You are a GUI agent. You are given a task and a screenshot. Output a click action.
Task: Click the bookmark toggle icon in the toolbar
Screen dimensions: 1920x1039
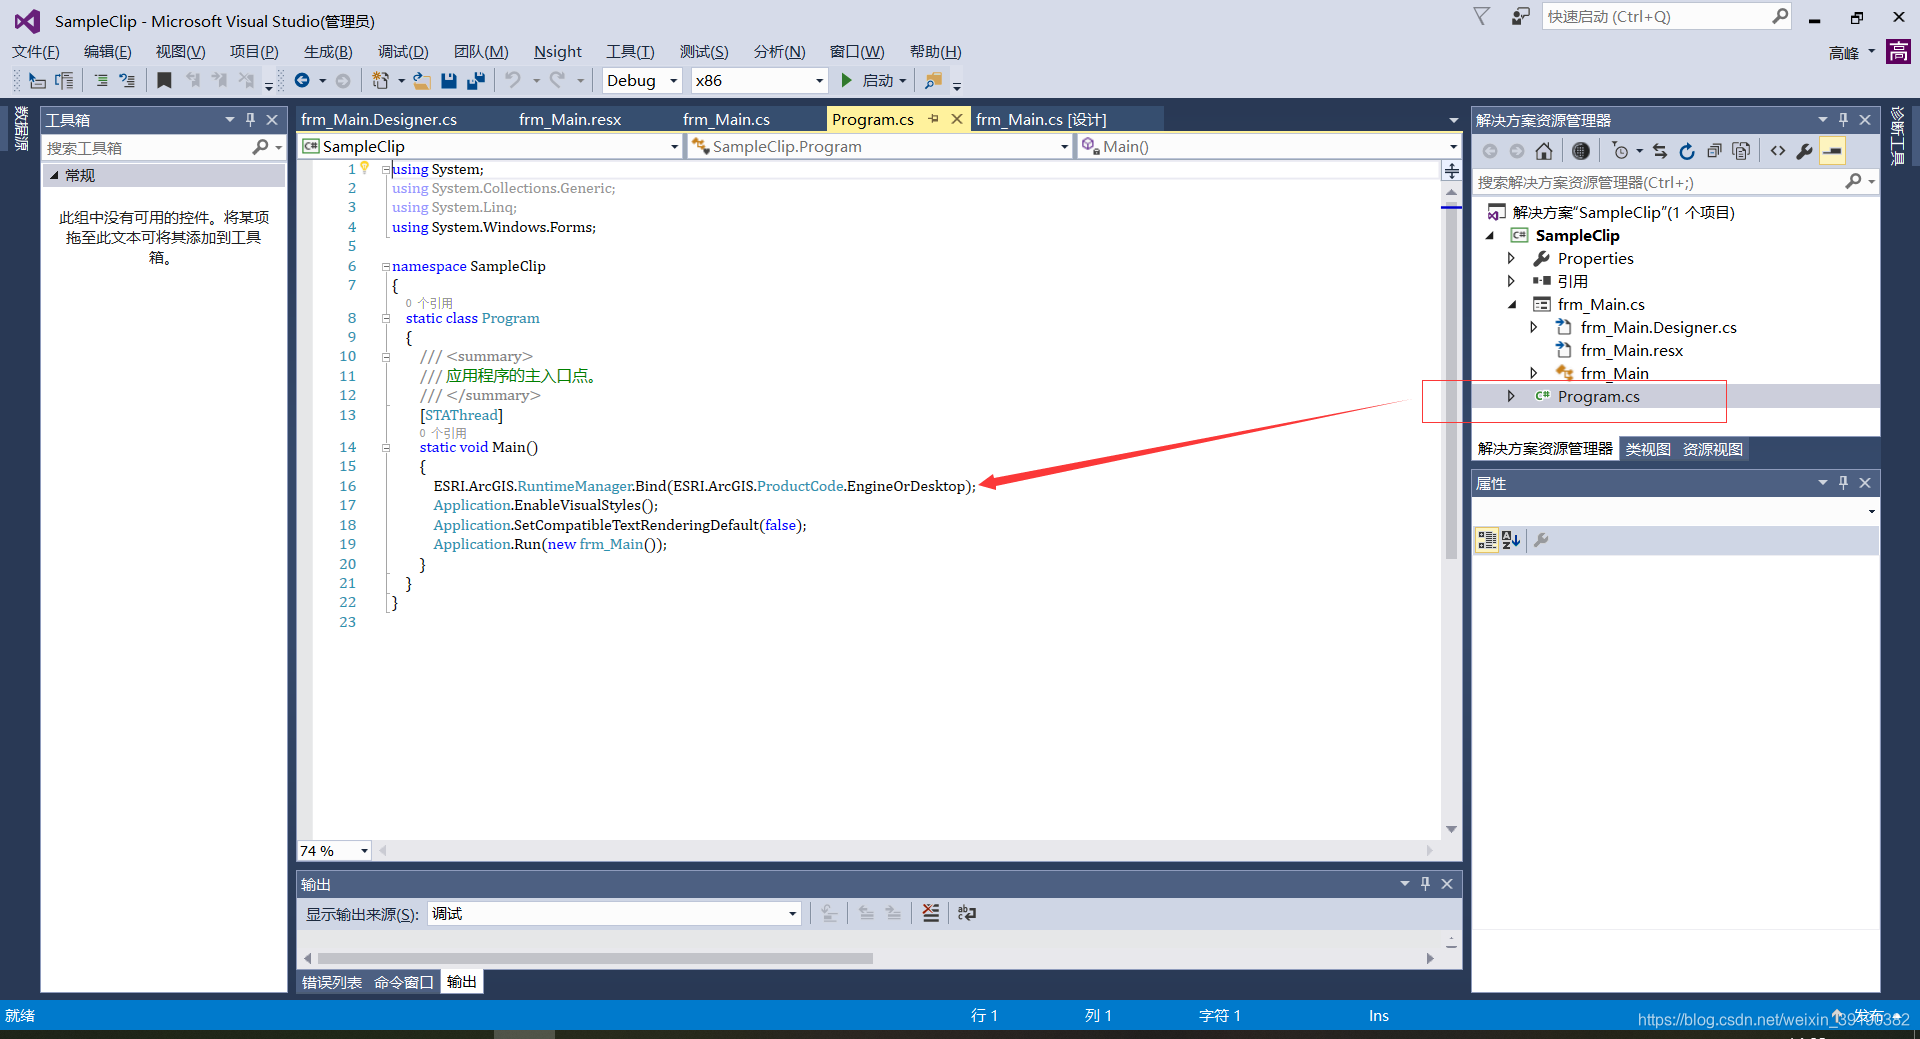click(x=165, y=80)
